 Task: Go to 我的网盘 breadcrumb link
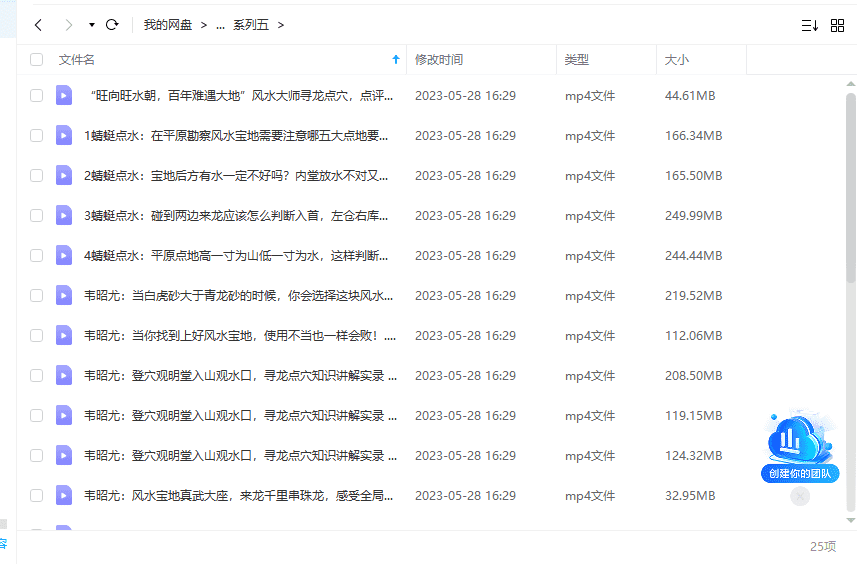click(x=168, y=25)
